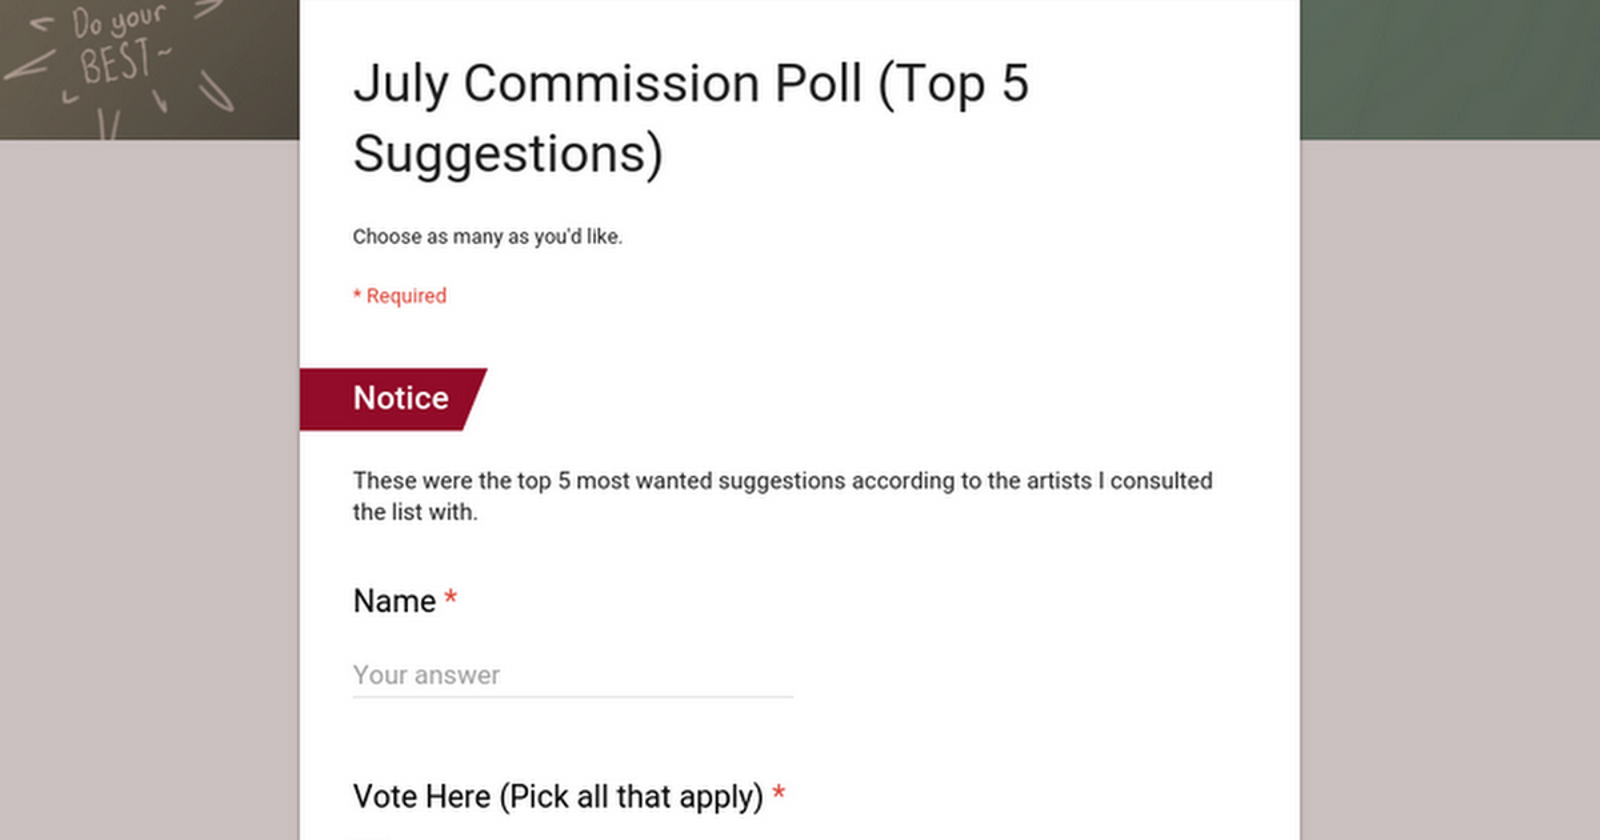The width and height of the screenshot is (1600, 840).
Task: Click the "(Pick all that apply)" text
Action: [631, 797]
